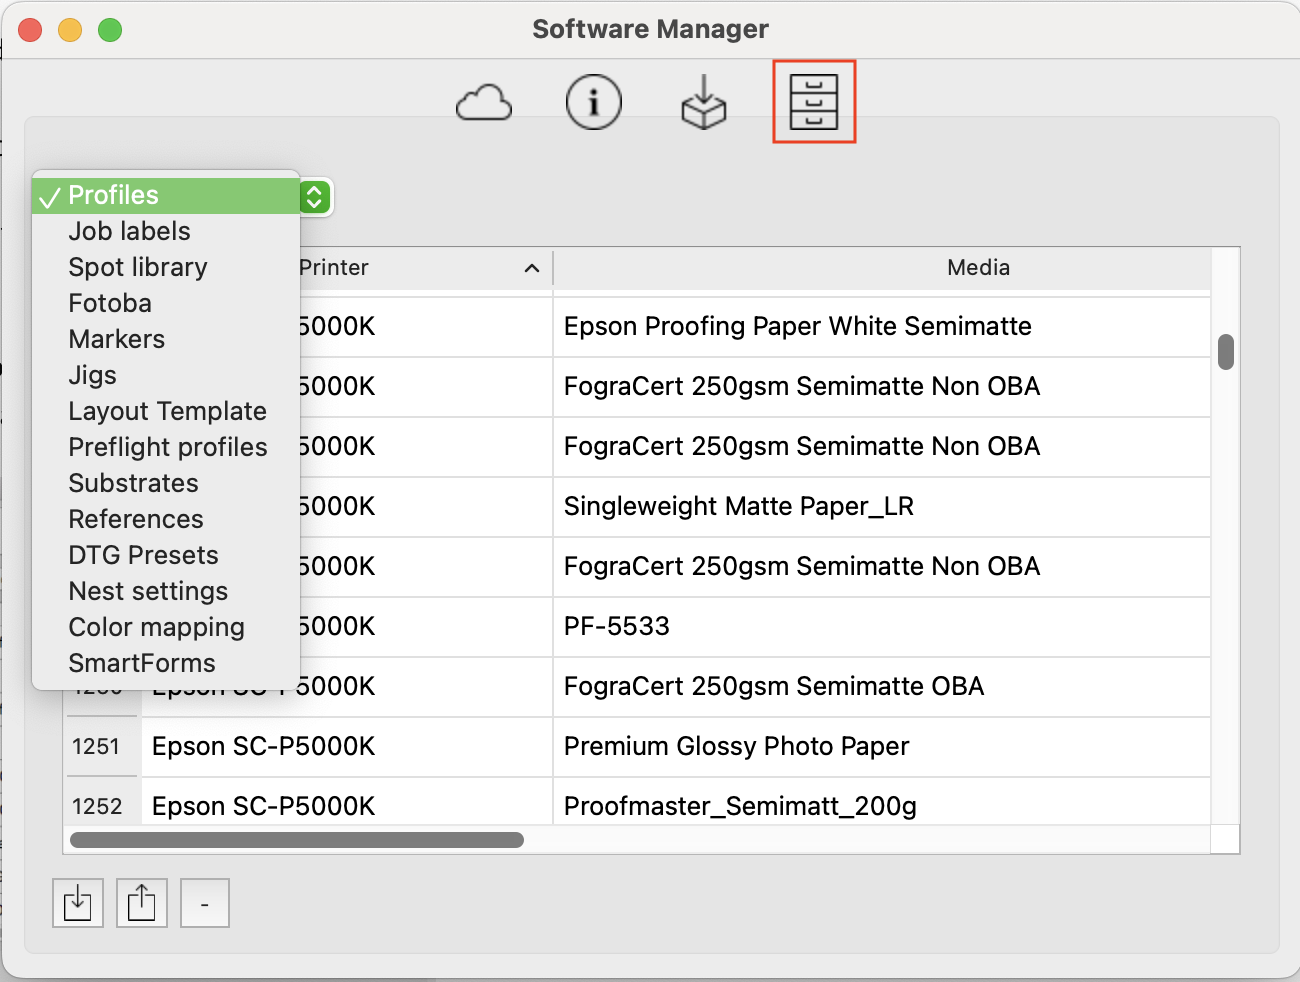Open the download package icon
Screen dimensions: 1300x982
click(x=704, y=103)
